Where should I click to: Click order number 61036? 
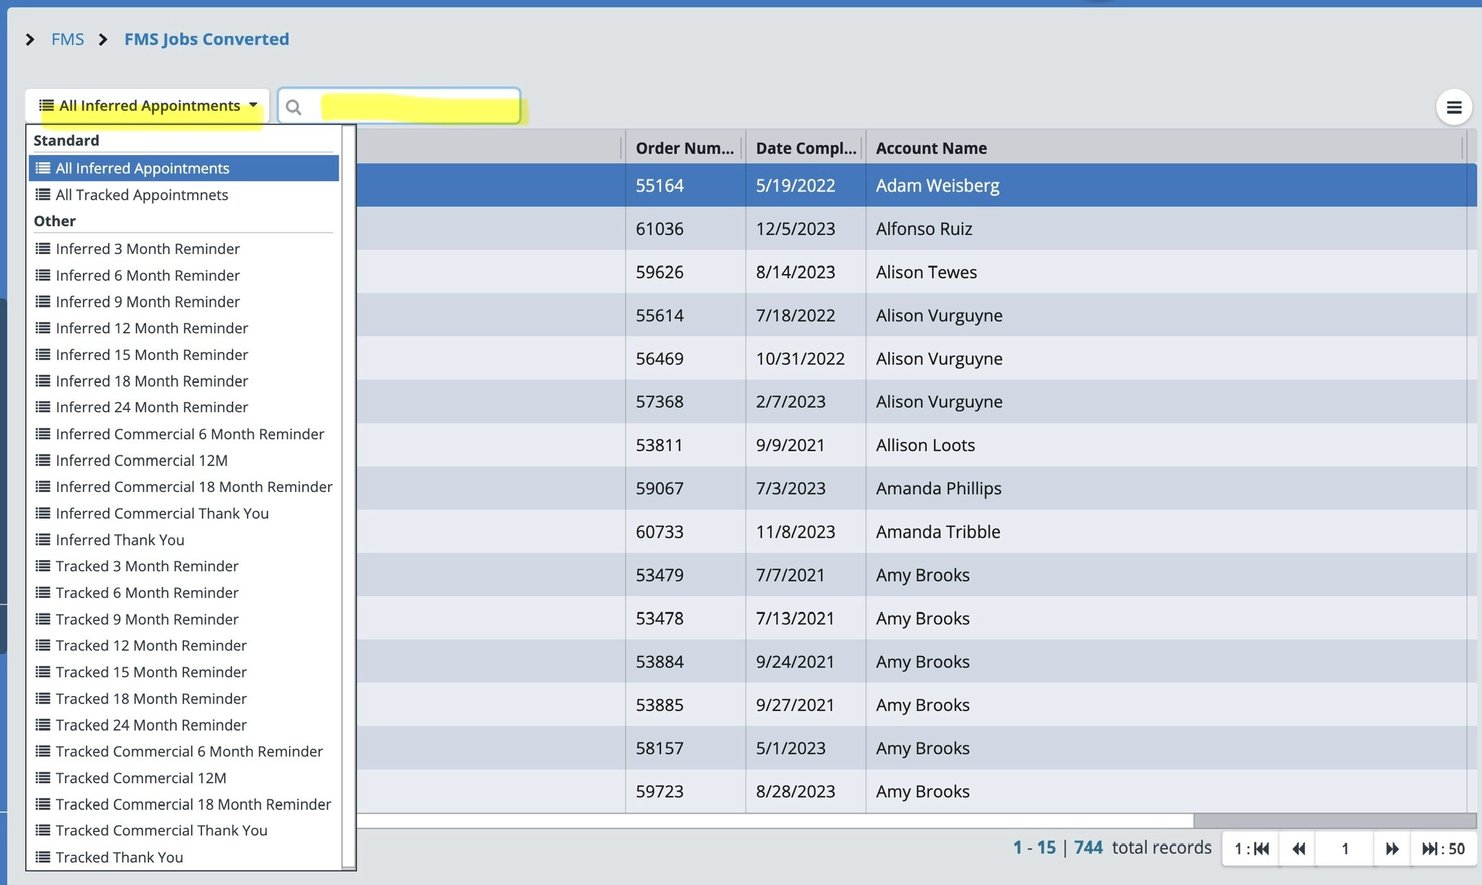[x=660, y=229]
